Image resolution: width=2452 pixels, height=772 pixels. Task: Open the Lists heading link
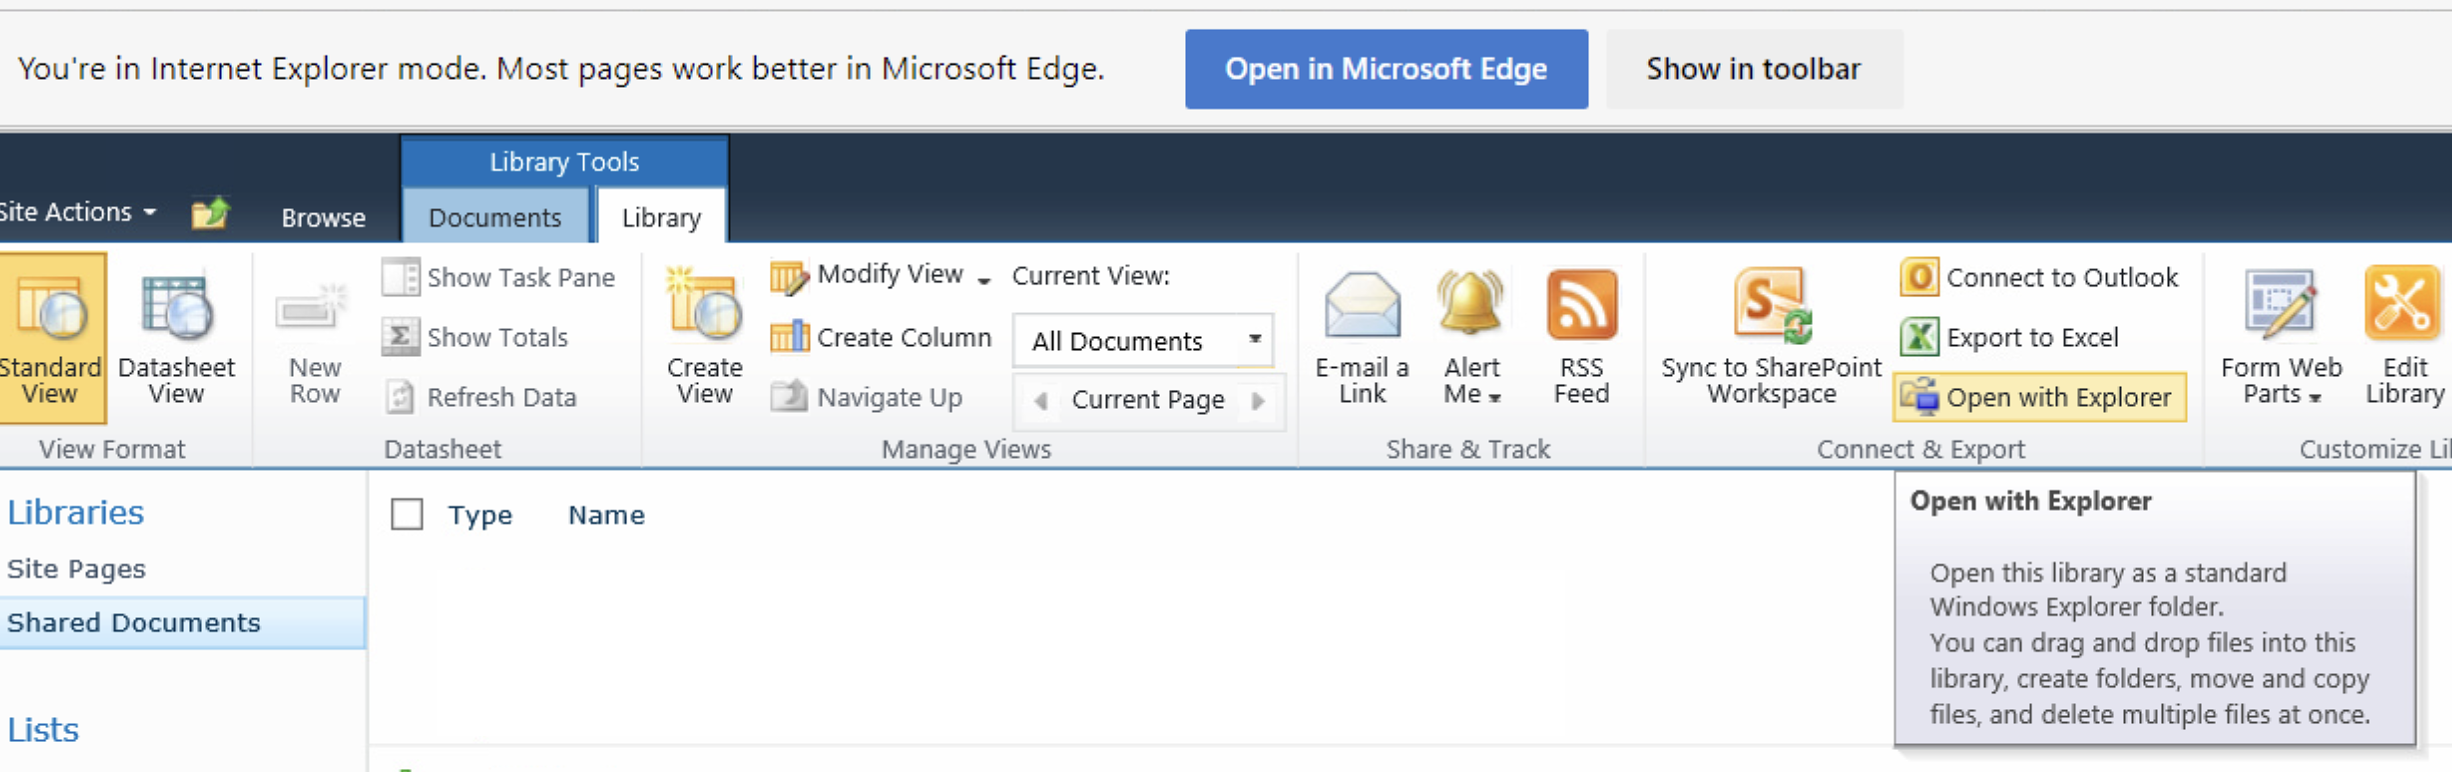pos(43,729)
